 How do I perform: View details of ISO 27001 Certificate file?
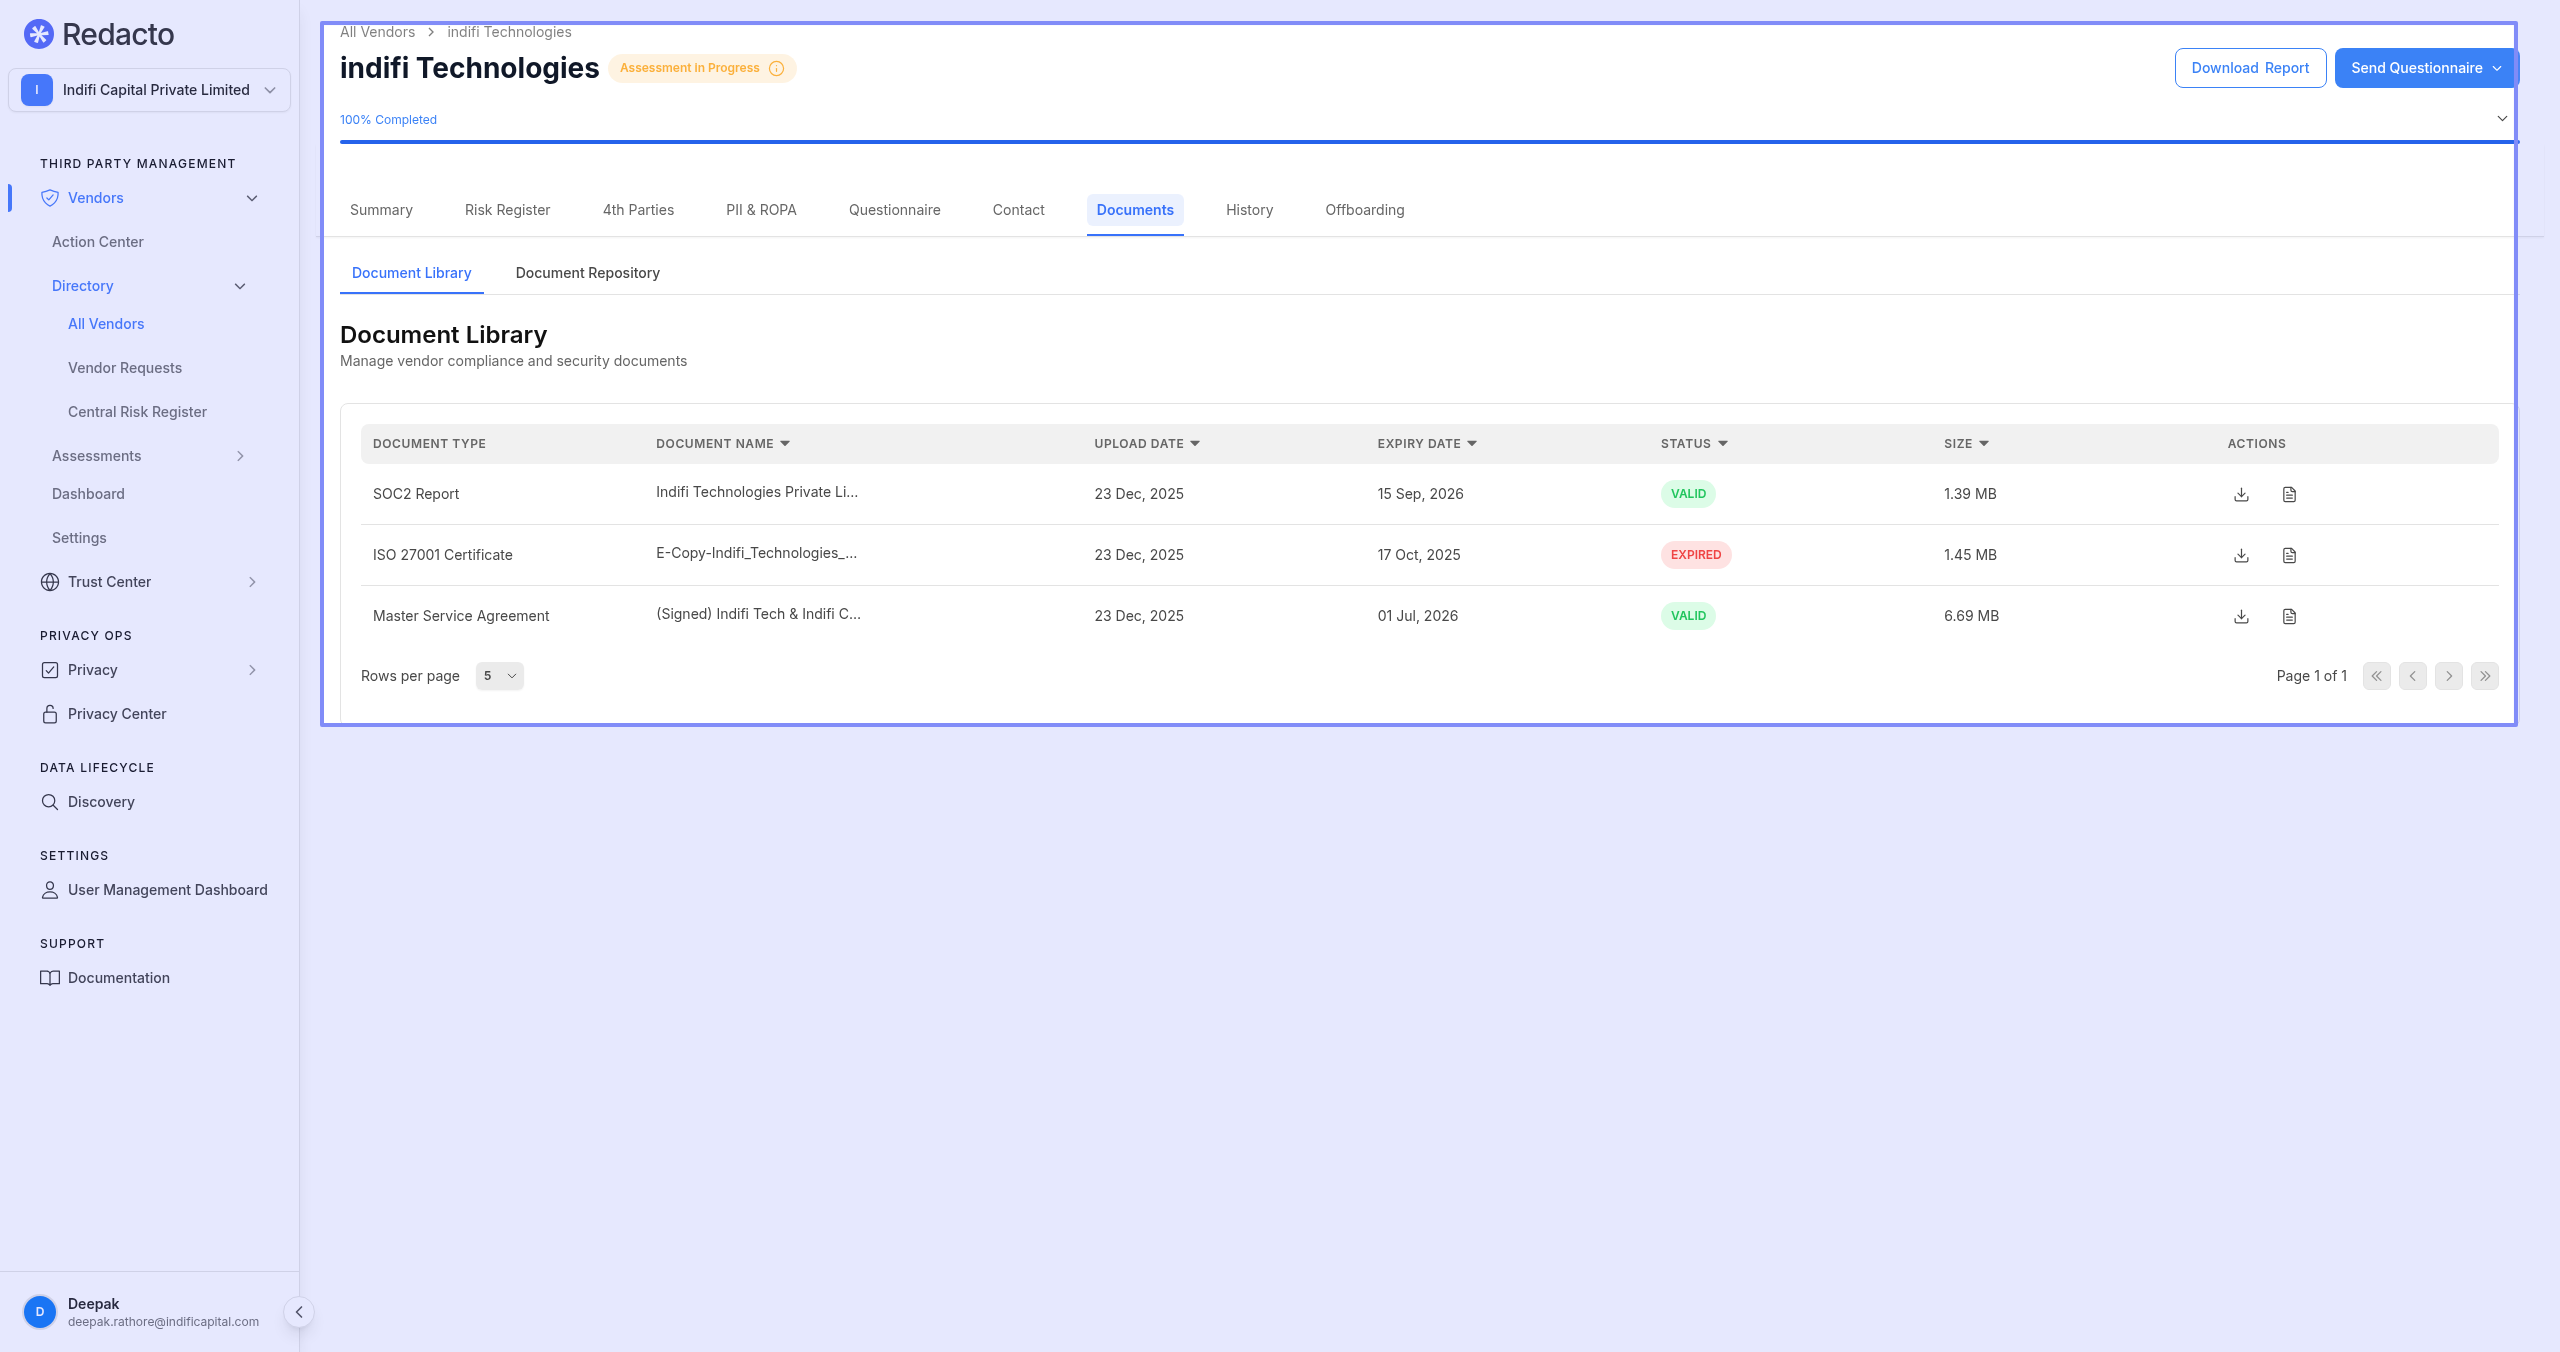click(2289, 555)
